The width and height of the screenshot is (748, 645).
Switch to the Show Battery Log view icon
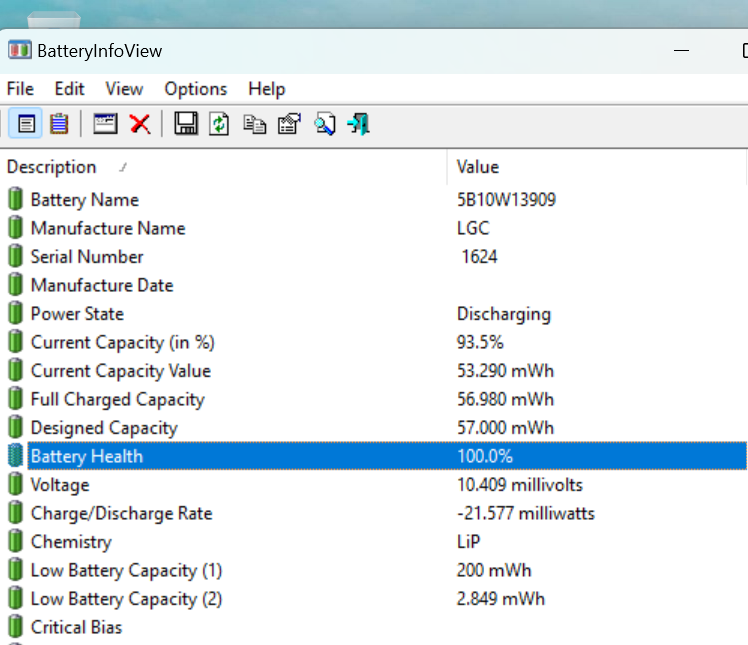tap(59, 124)
